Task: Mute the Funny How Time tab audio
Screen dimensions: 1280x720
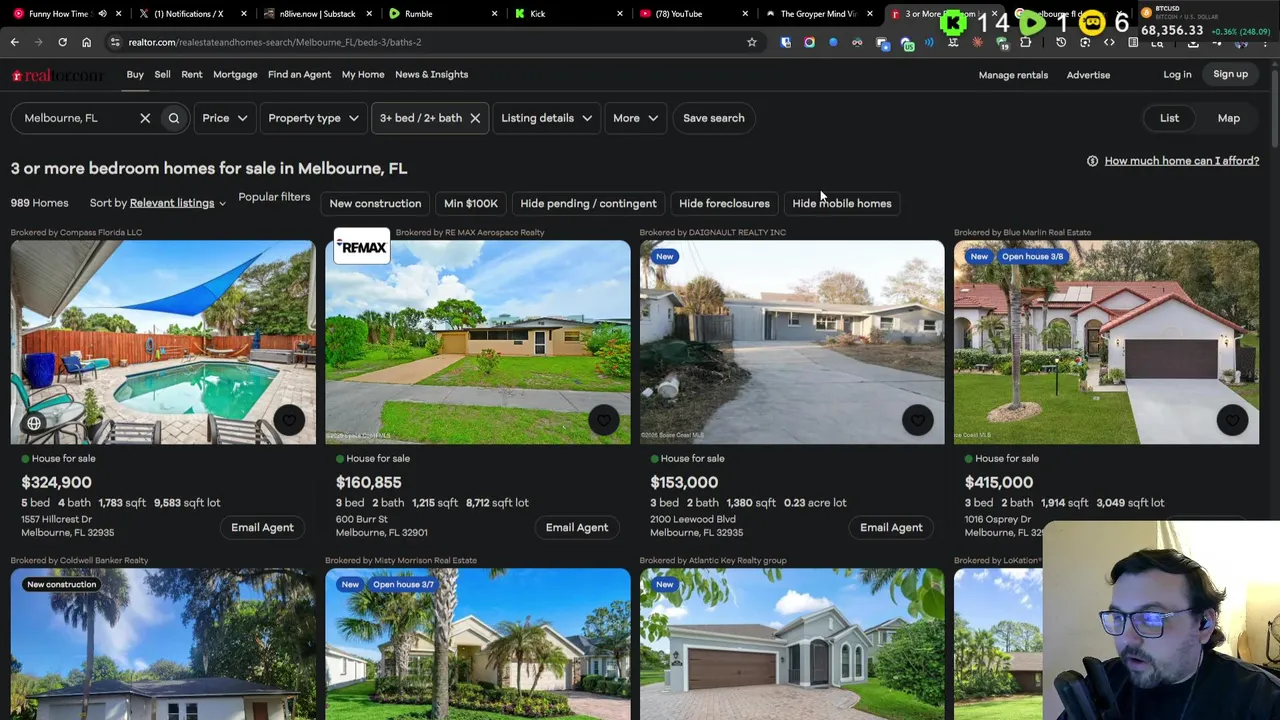Action: click(x=102, y=14)
